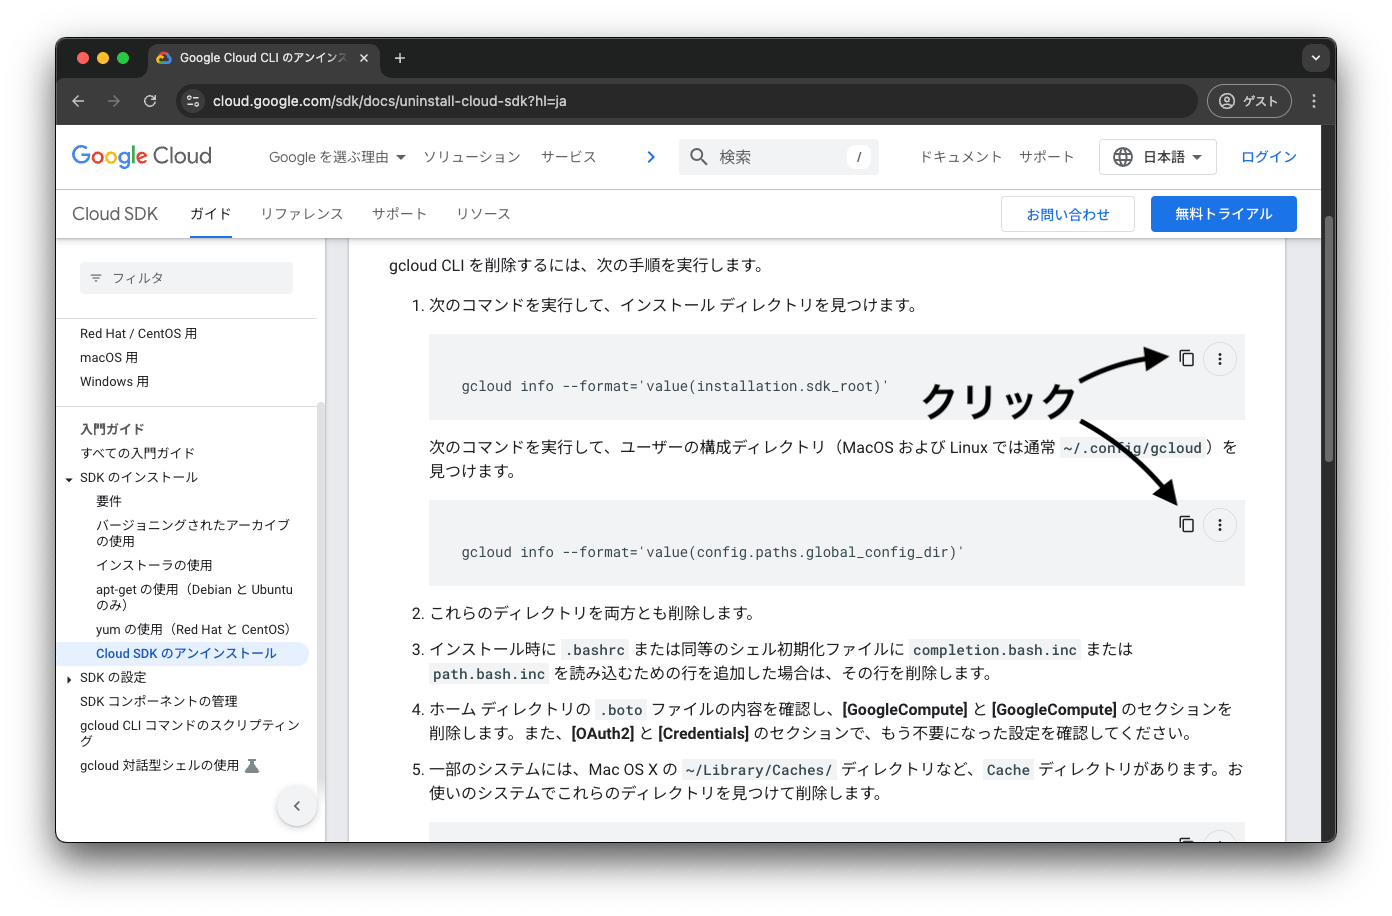Switch to the リファレンス tab
The image size is (1392, 916).
[302, 214]
